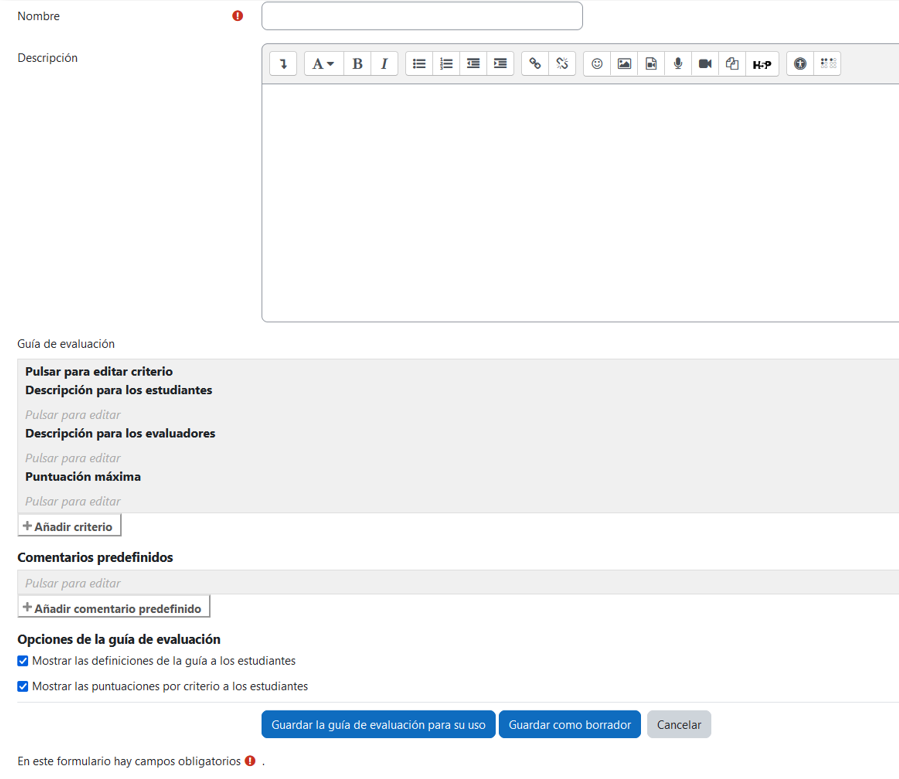Select the Insert emoticon icon
This screenshot has width=899, height=779.
pos(596,63)
